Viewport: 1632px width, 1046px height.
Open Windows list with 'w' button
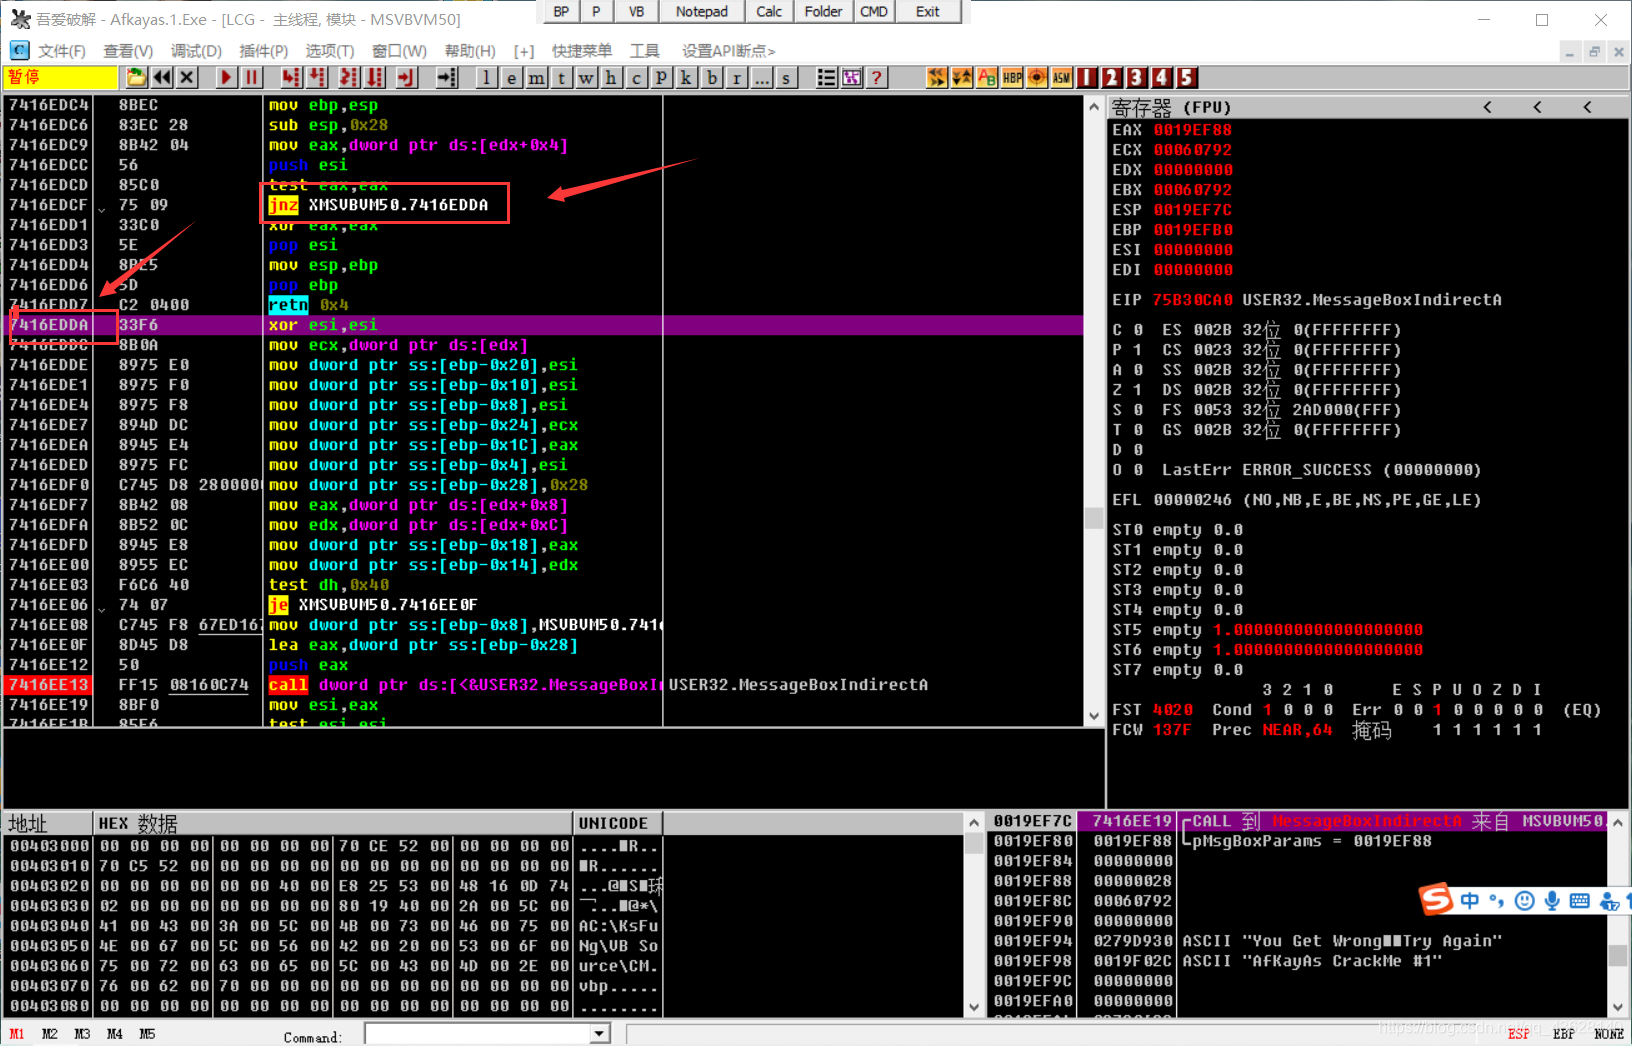click(586, 77)
